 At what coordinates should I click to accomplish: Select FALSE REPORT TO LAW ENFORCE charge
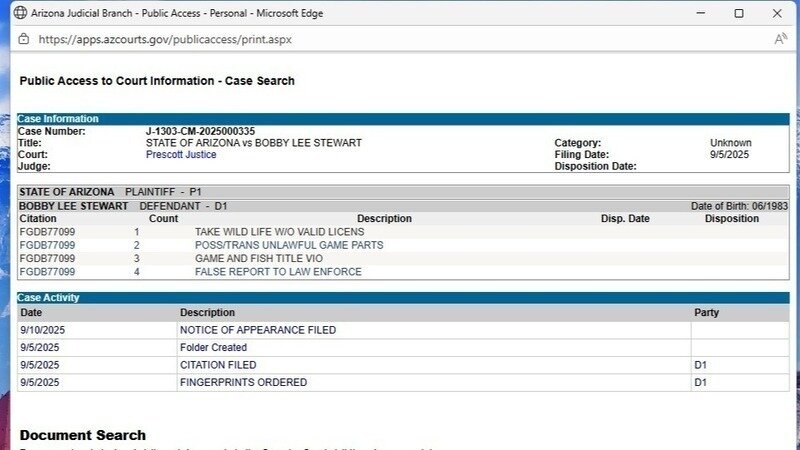pos(283,271)
